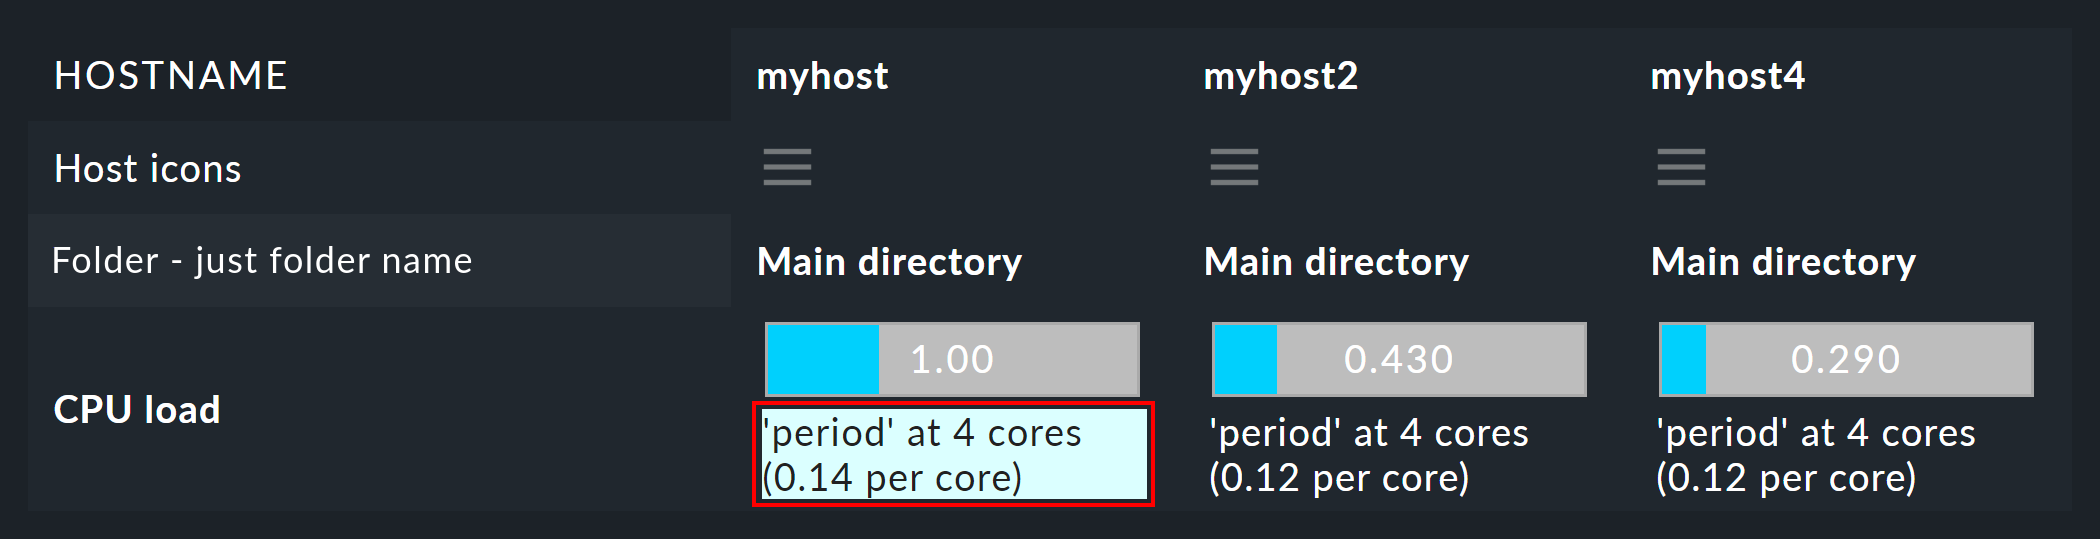Open Main directory folder under myhost

[889, 261]
